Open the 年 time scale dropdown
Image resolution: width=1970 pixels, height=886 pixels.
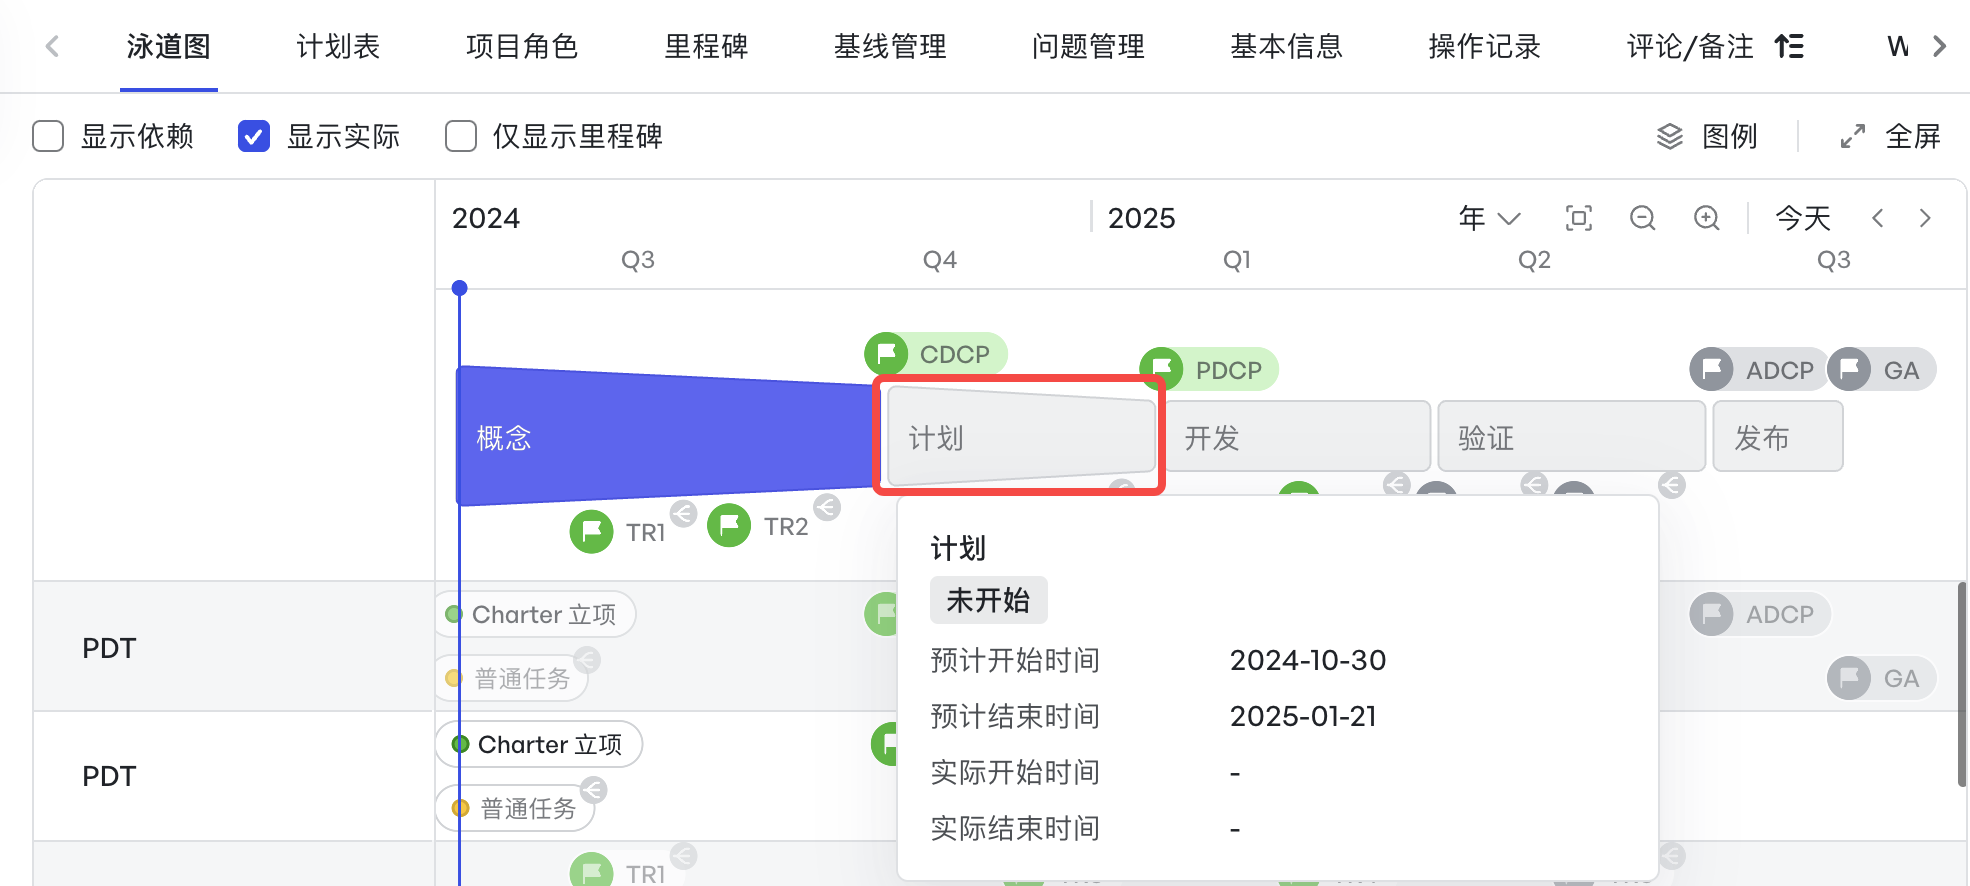pyautogui.click(x=1490, y=218)
